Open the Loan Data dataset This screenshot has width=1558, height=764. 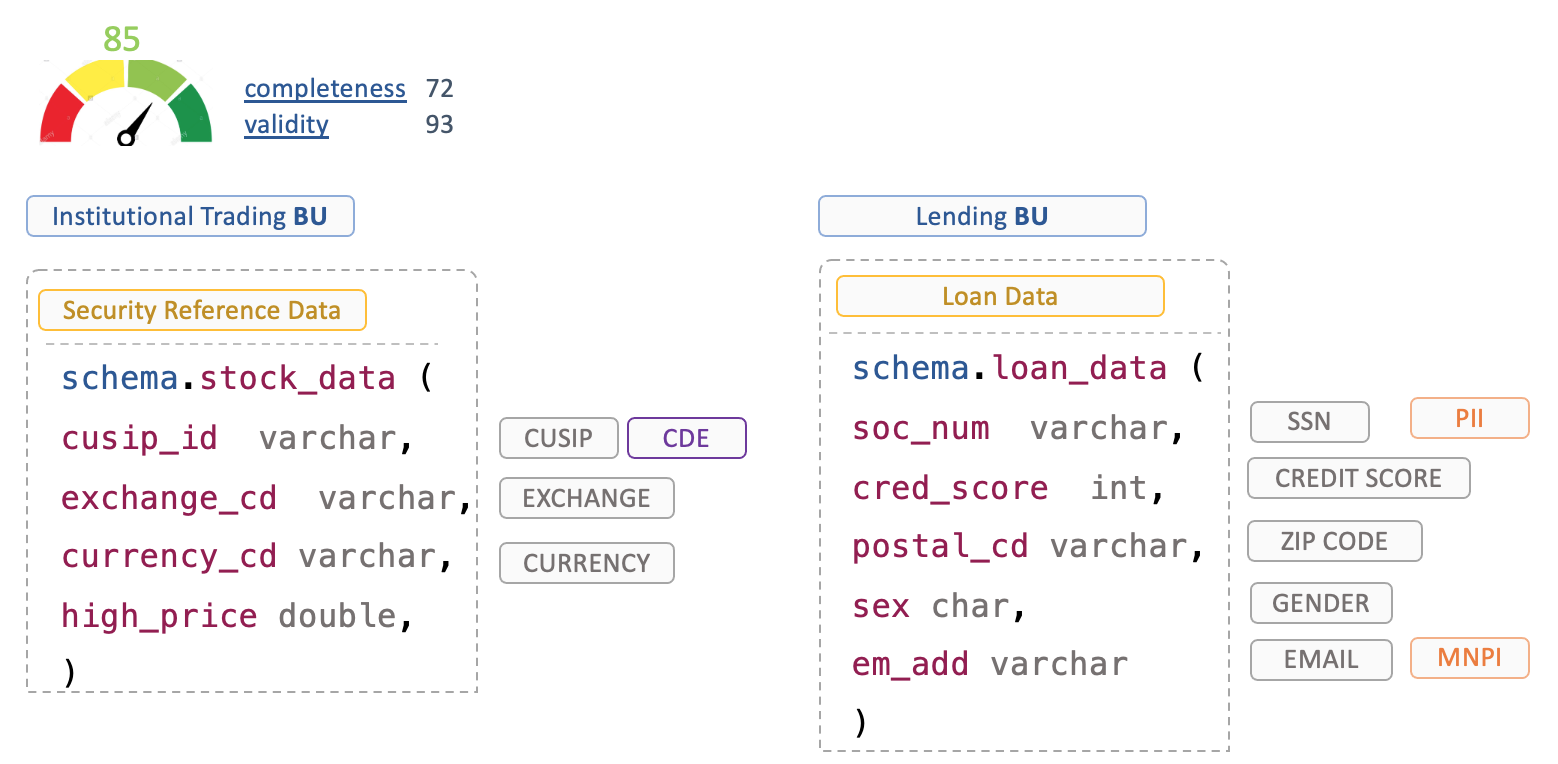(x=999, y=296)
